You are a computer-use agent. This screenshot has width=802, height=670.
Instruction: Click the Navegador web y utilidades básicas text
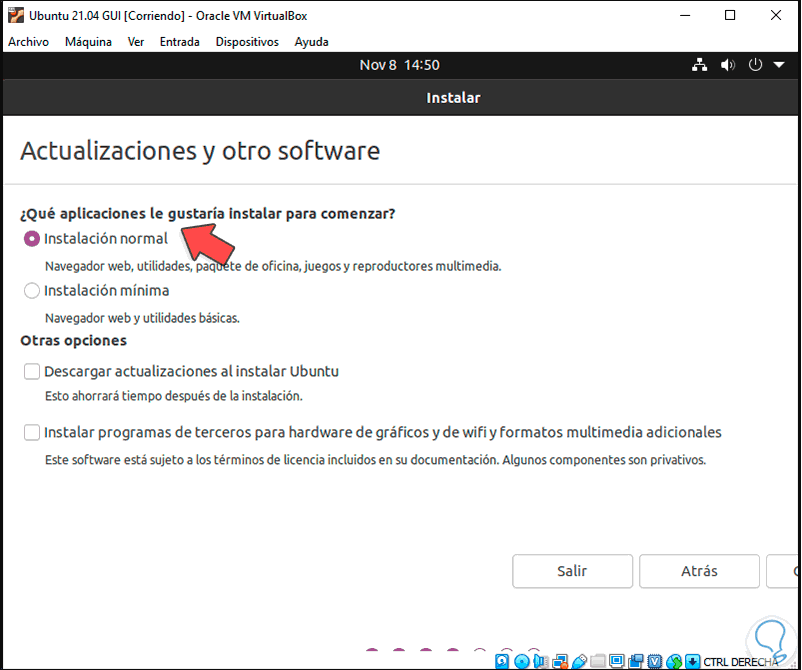pos(142,318)
